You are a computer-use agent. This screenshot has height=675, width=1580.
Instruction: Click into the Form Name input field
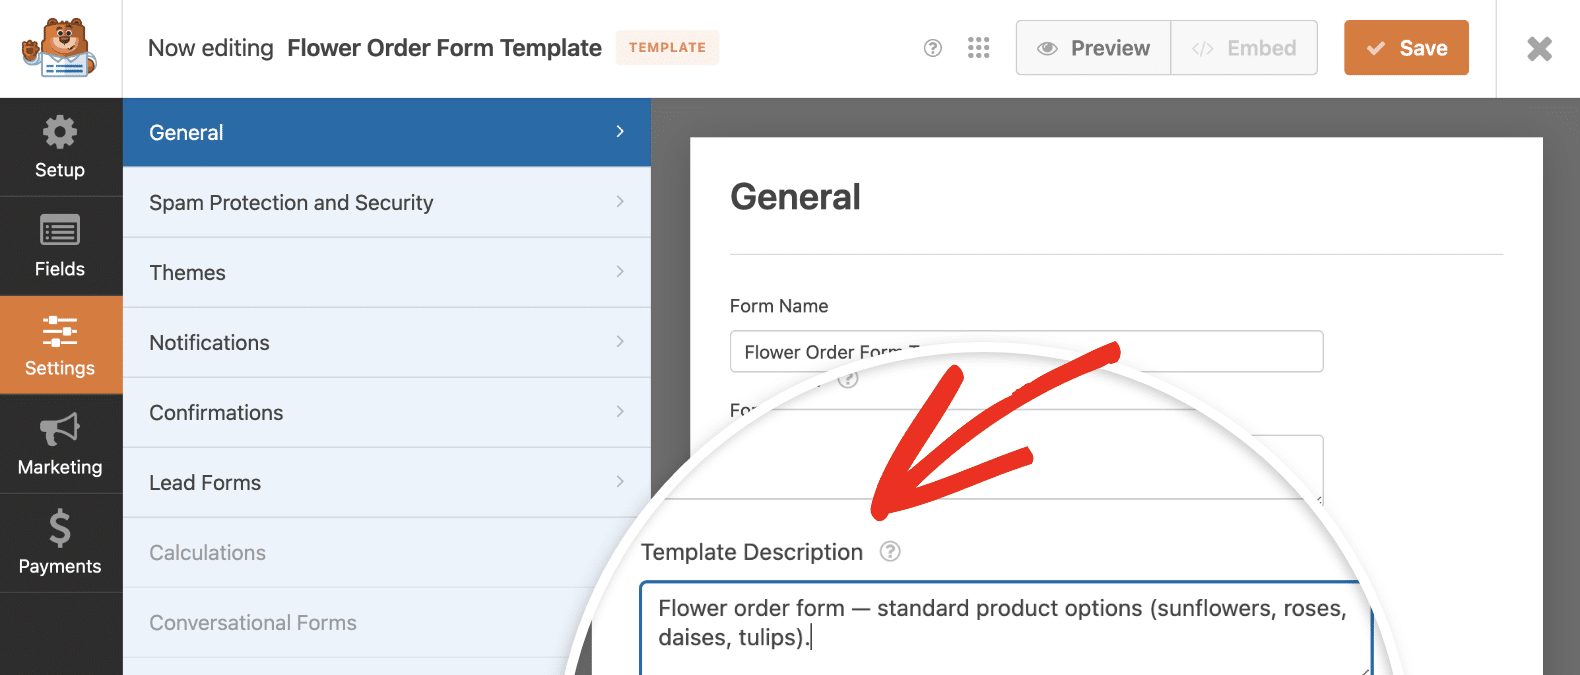point(1026,351)
